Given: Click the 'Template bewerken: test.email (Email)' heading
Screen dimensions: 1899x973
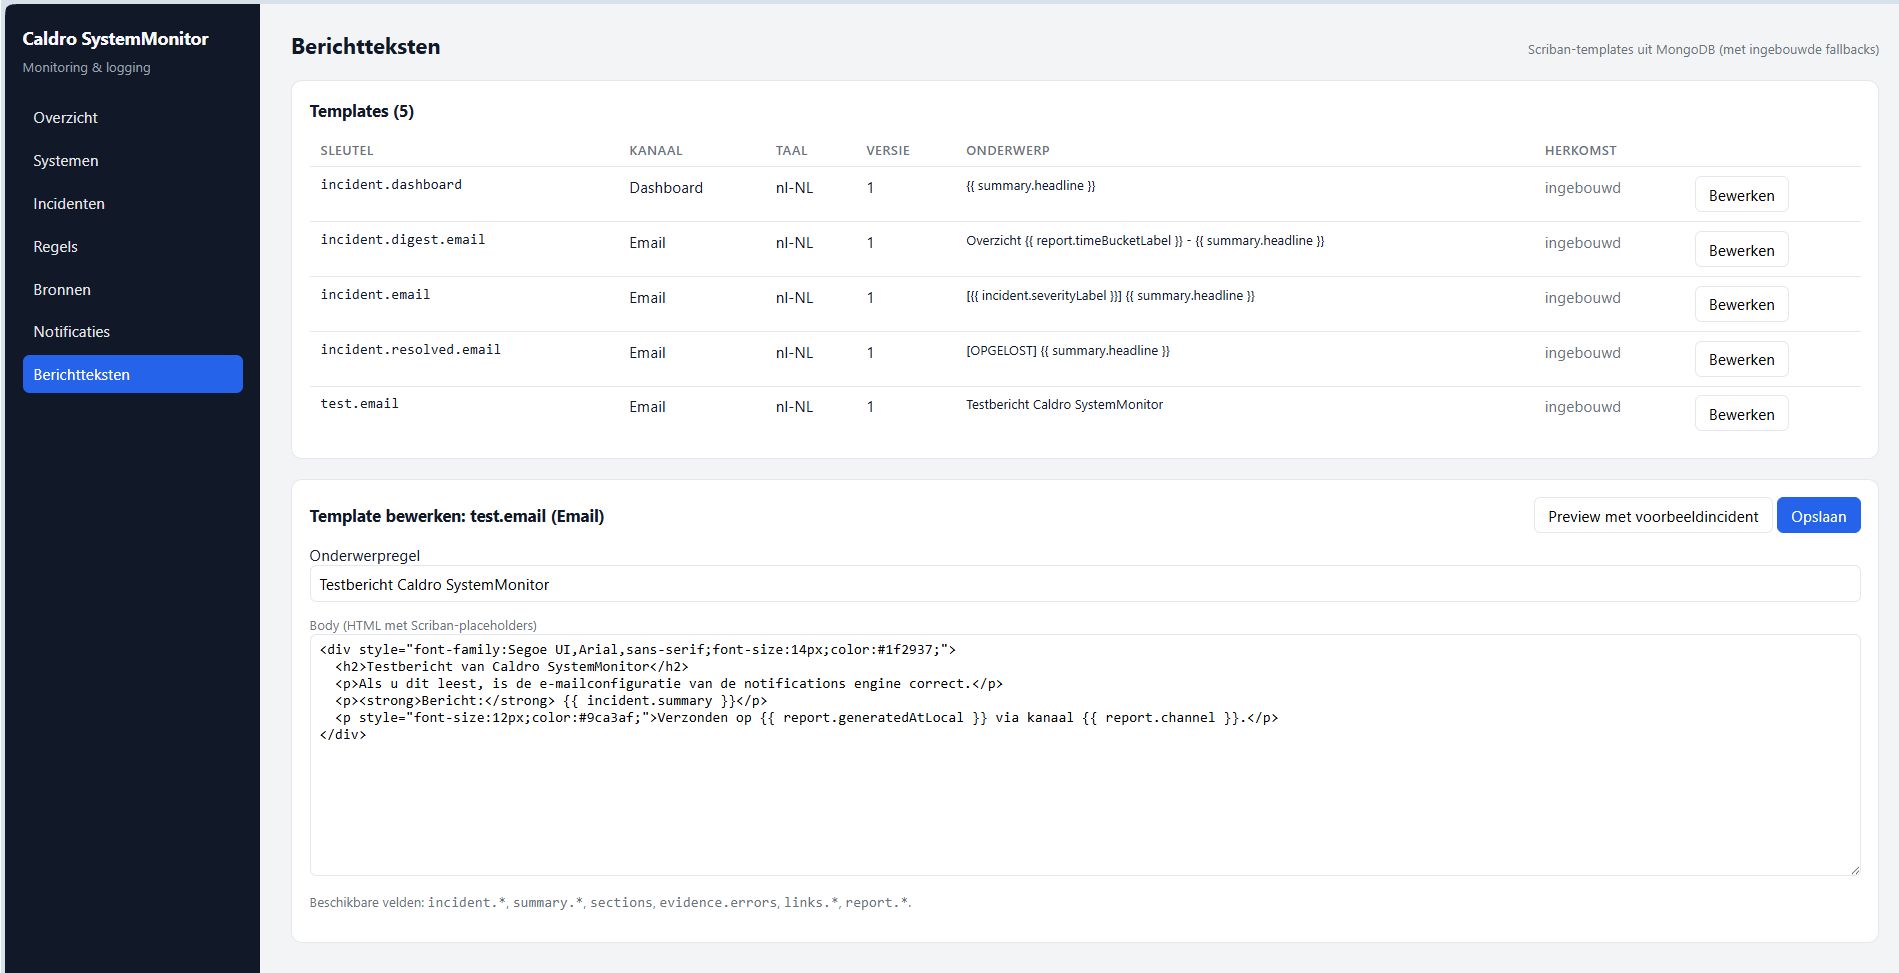Looking at the screenshot, I should (x=457, y=516).
